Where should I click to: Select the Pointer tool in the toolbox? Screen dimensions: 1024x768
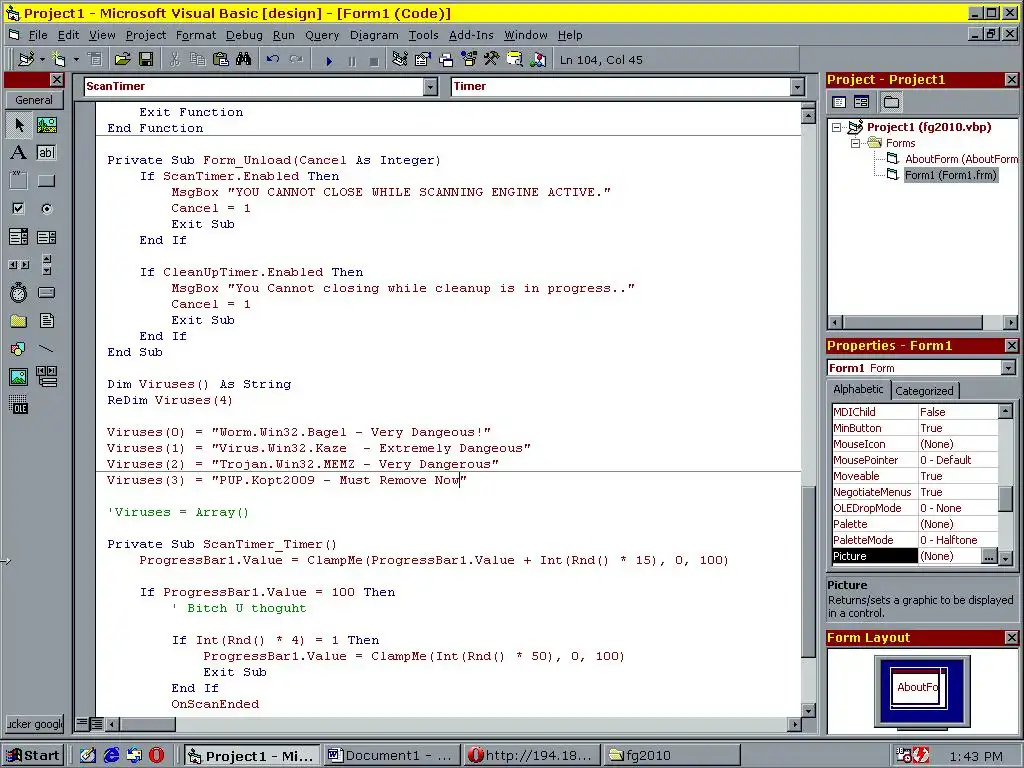[x=19, y=125]
